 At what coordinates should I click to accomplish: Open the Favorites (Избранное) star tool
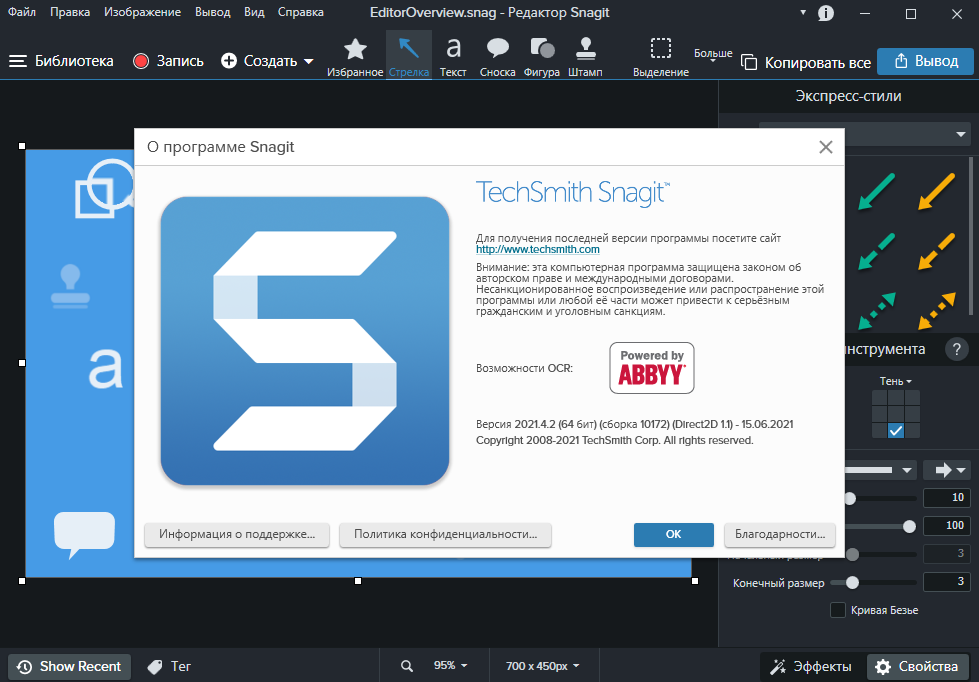(355, 55)
